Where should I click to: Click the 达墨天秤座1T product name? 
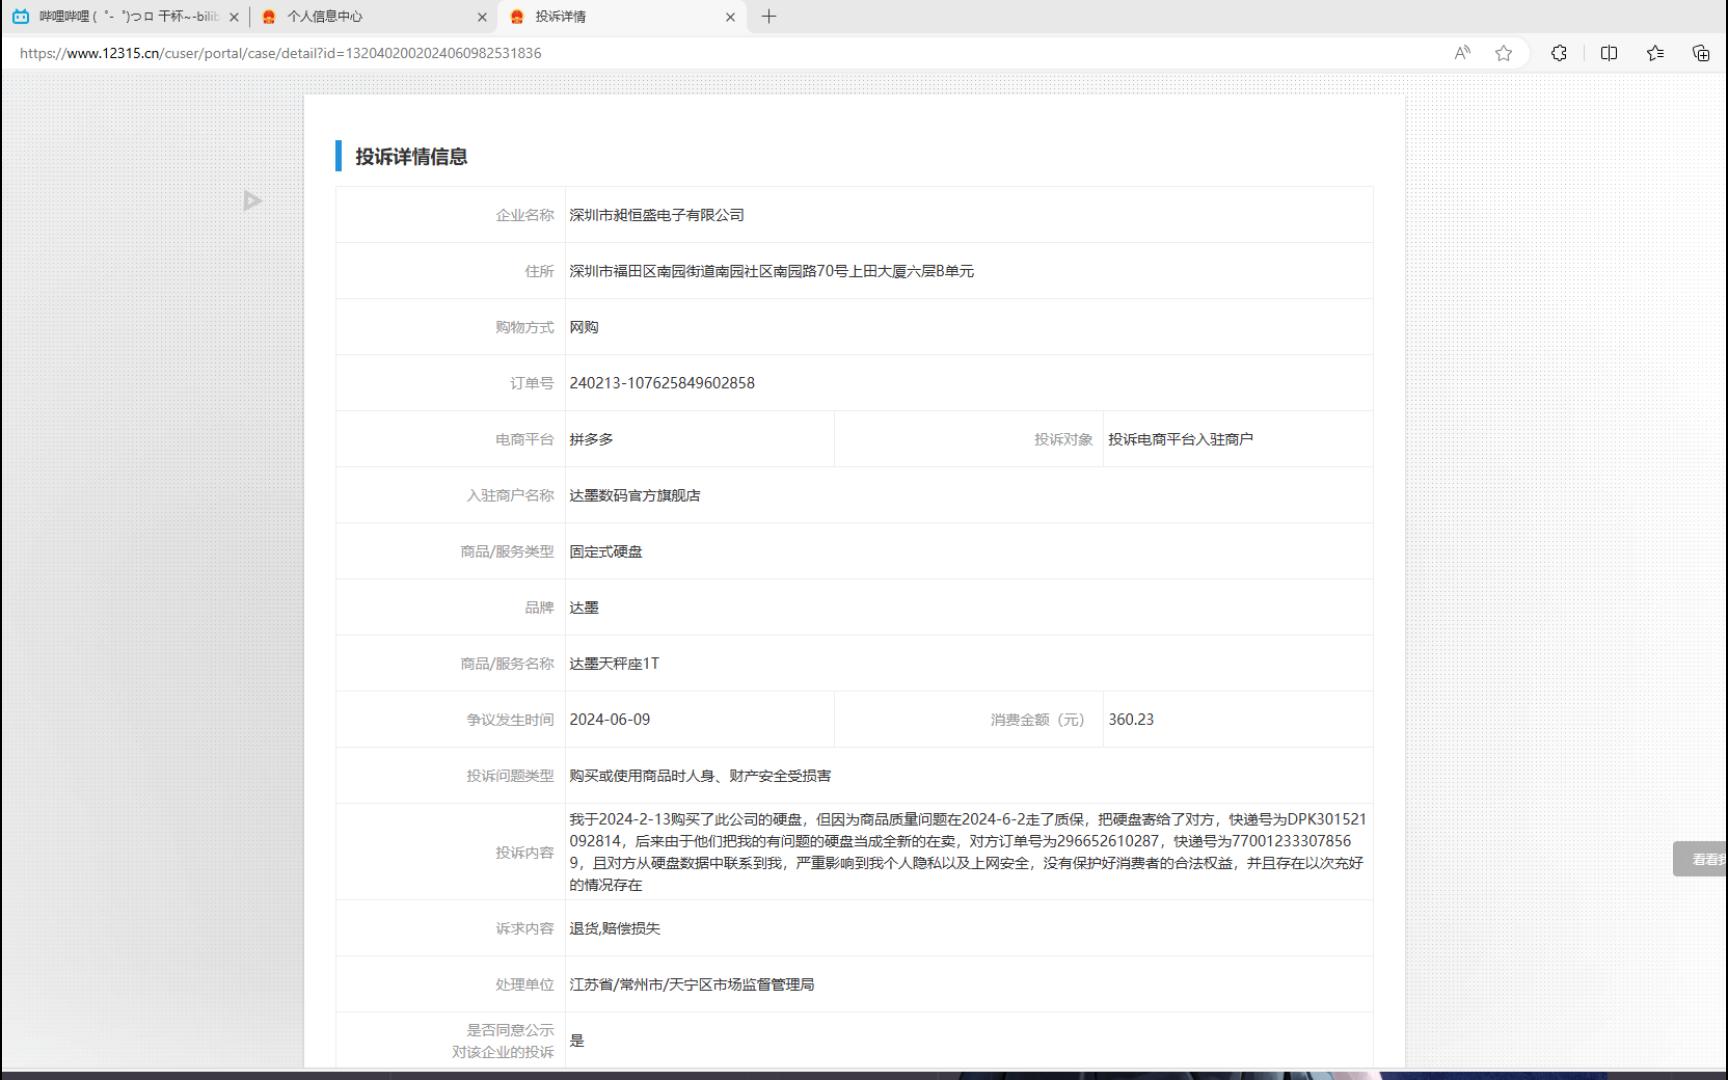[614, 663]
